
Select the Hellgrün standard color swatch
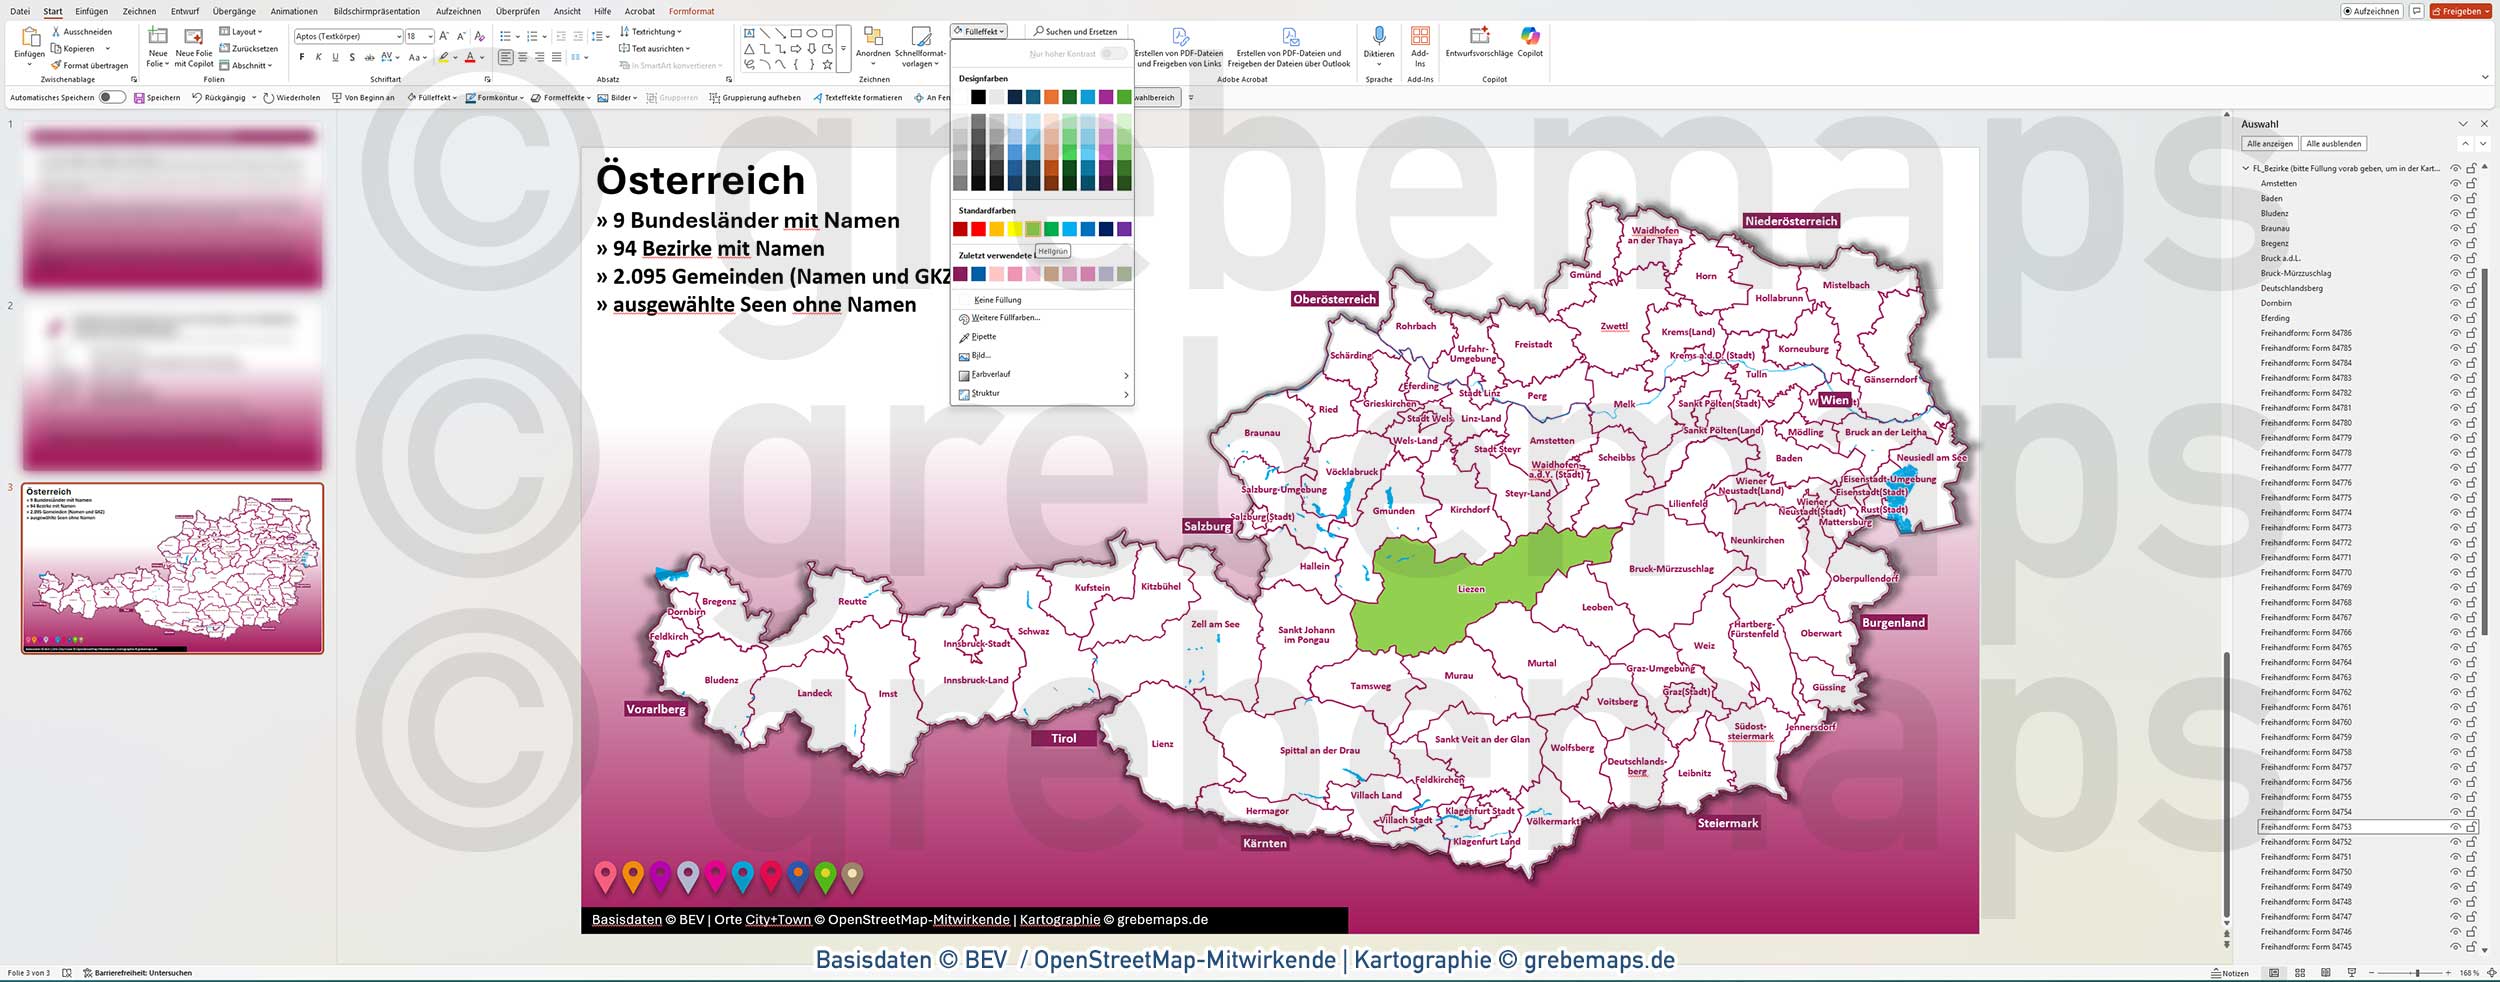[x=1032, y=228]
